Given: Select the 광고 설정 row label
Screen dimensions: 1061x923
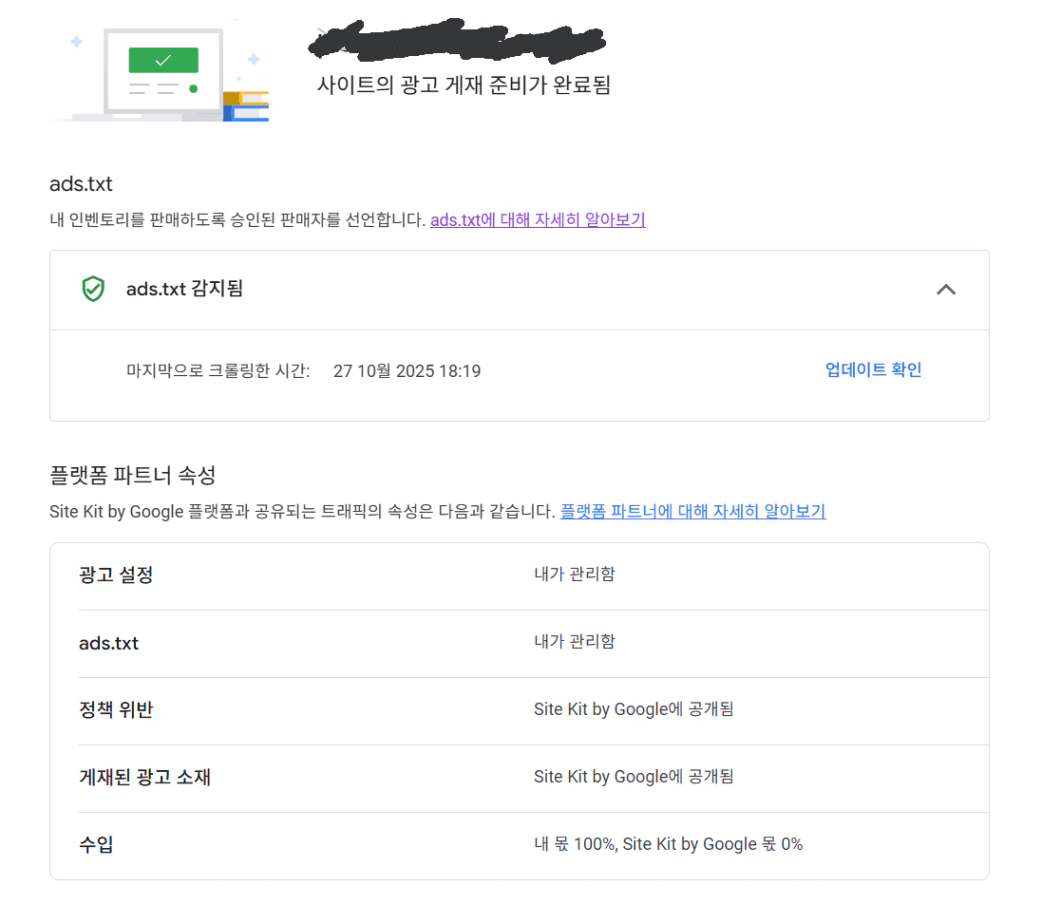Looking at the screenshot, I should 116,576.
